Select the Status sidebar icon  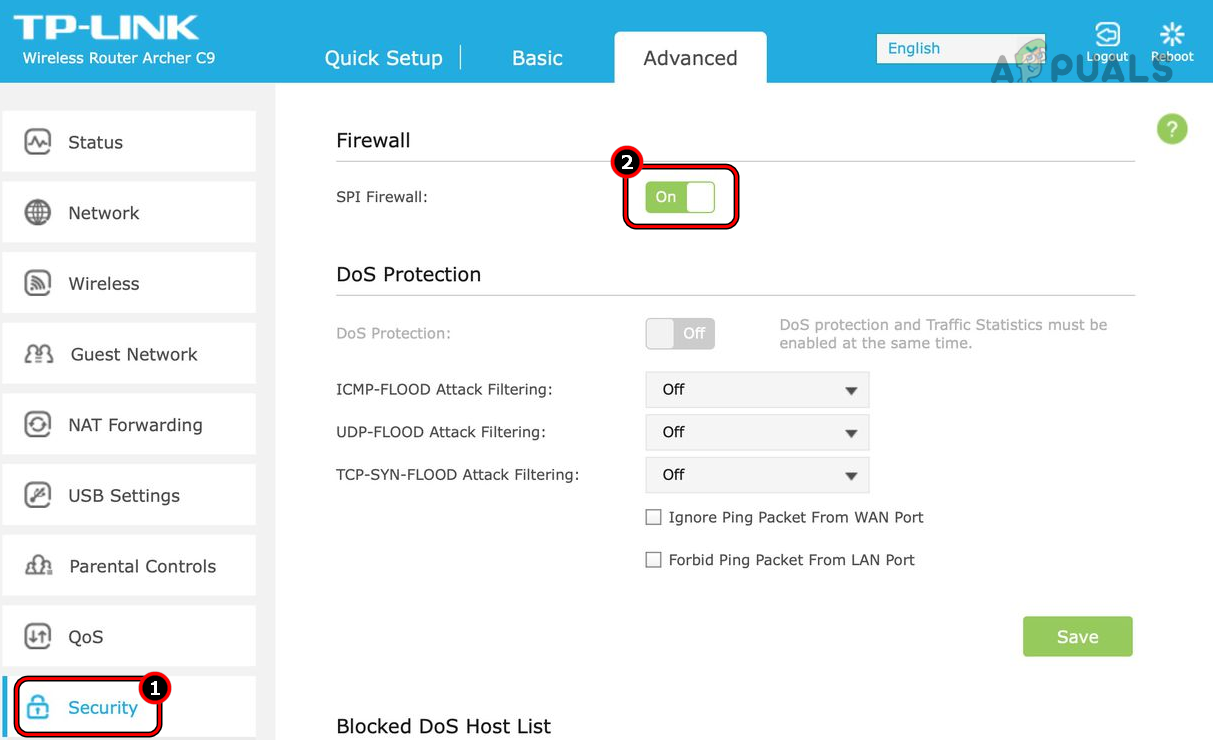[x=37, y=142]
